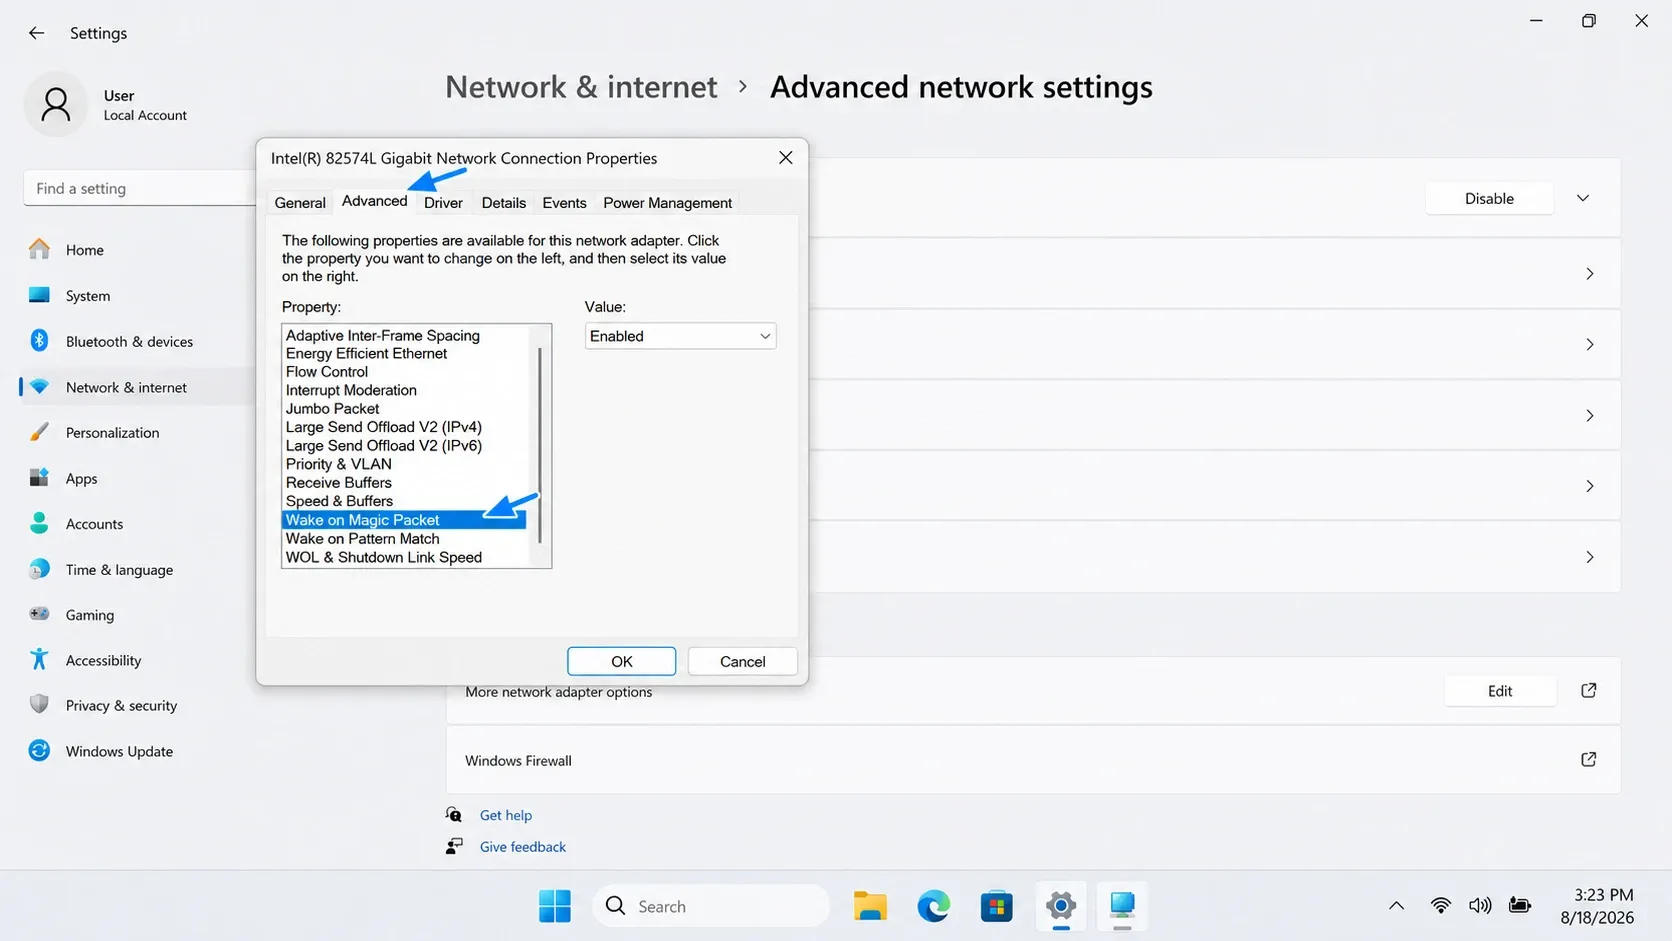Viewport: 1672px width, 941px height.
Task: Open Windows Firewall external link icon
Action: point(1588,759)
